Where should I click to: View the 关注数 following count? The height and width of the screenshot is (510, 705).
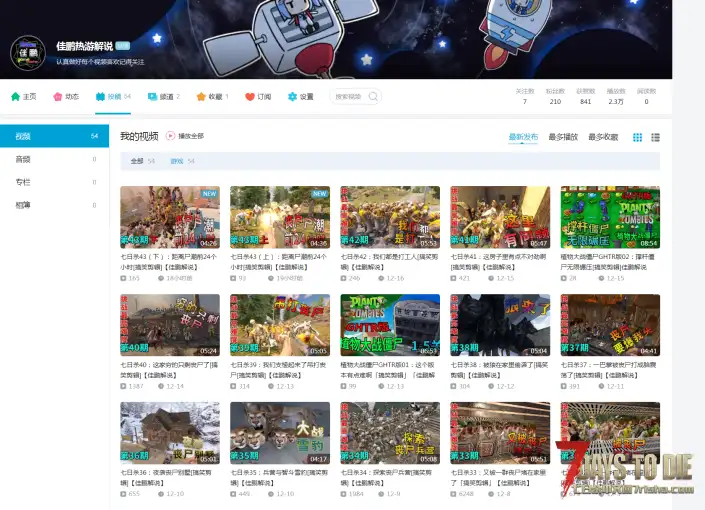(525, 96)
